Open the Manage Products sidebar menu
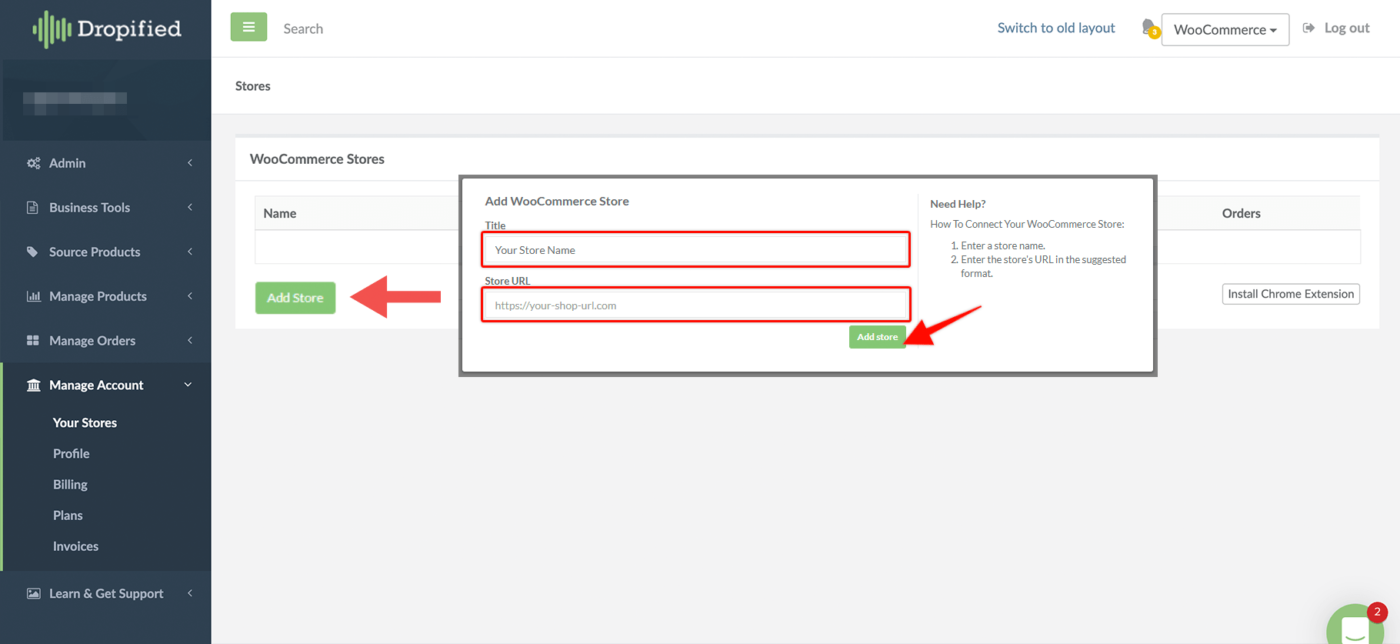The width and height of the screenshot is (1400, 644). coord(106,296)
